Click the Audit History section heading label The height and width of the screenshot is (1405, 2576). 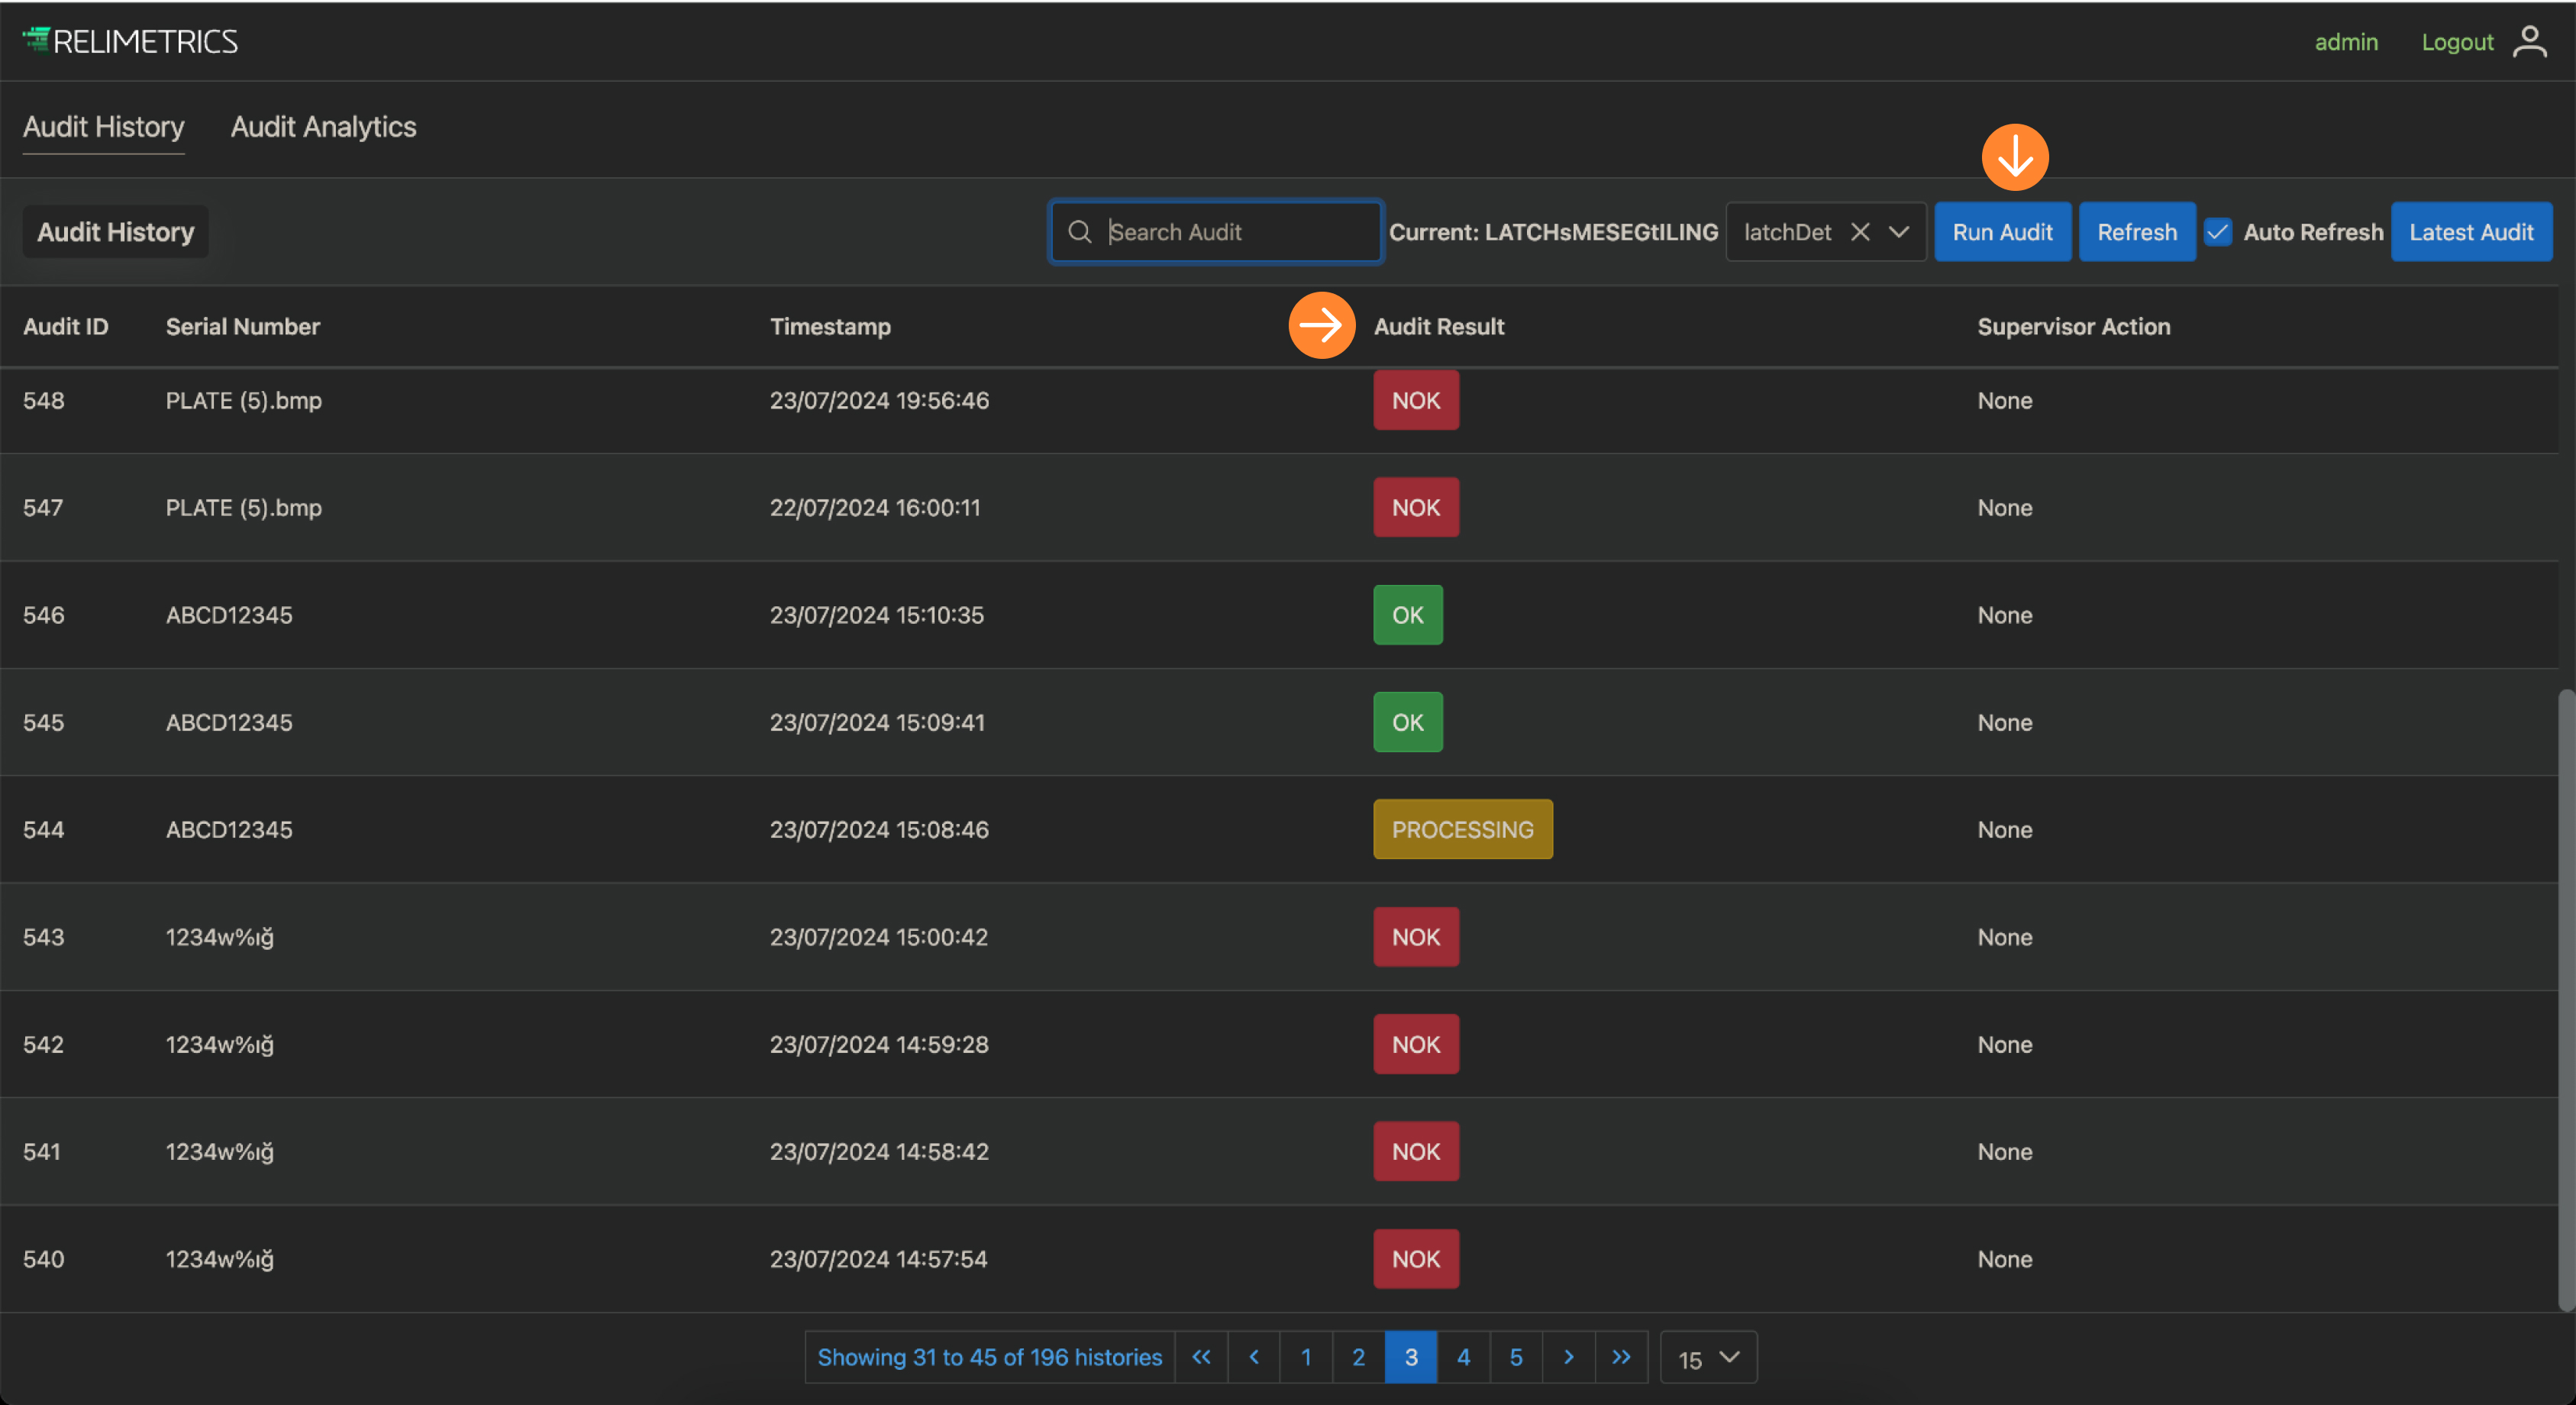click(116, 232)
